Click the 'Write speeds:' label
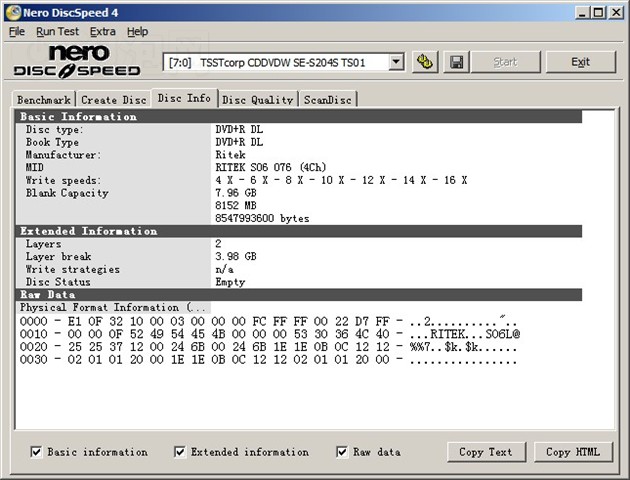The width and height of the screenshot is (630, 480). tap(63, 180)
